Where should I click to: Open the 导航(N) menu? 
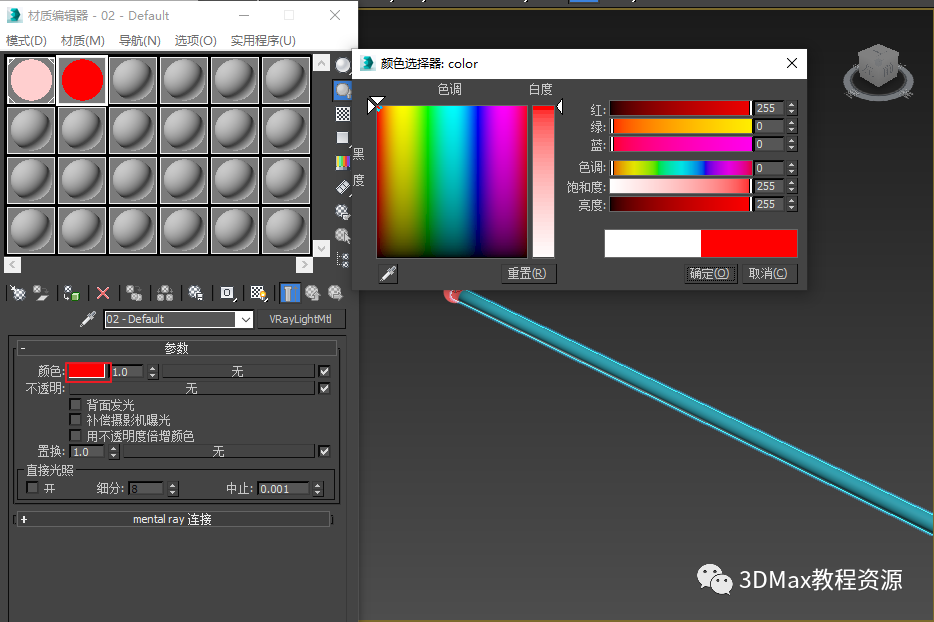(139, 41)
